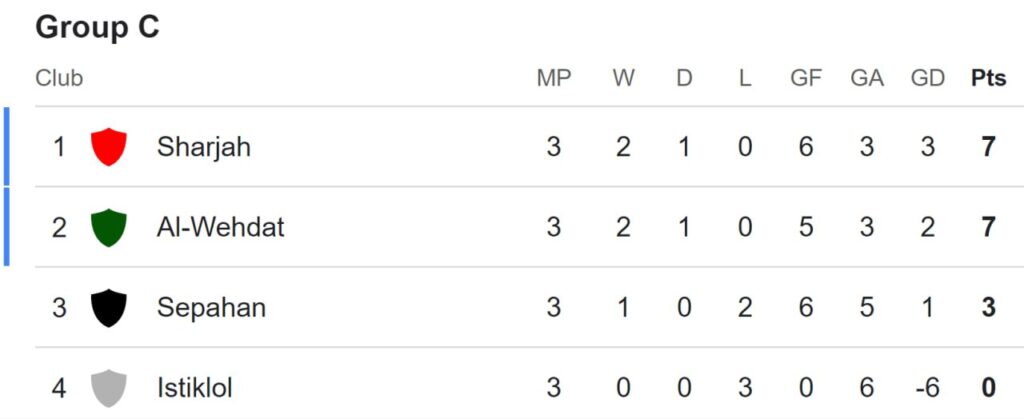Click Sepahan's black shield crest
This screenshot has width=1024, height=419.
(108, 307)
